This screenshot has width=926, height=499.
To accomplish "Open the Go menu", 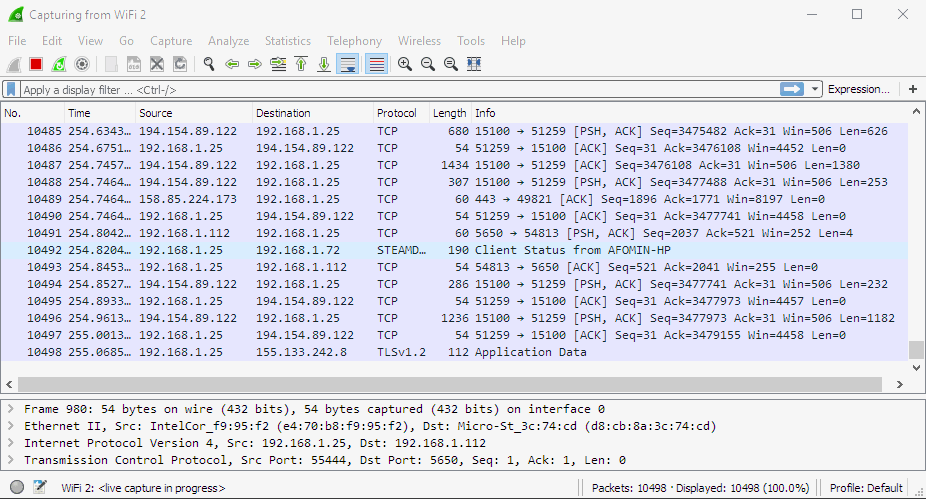I will coord(126,41).
